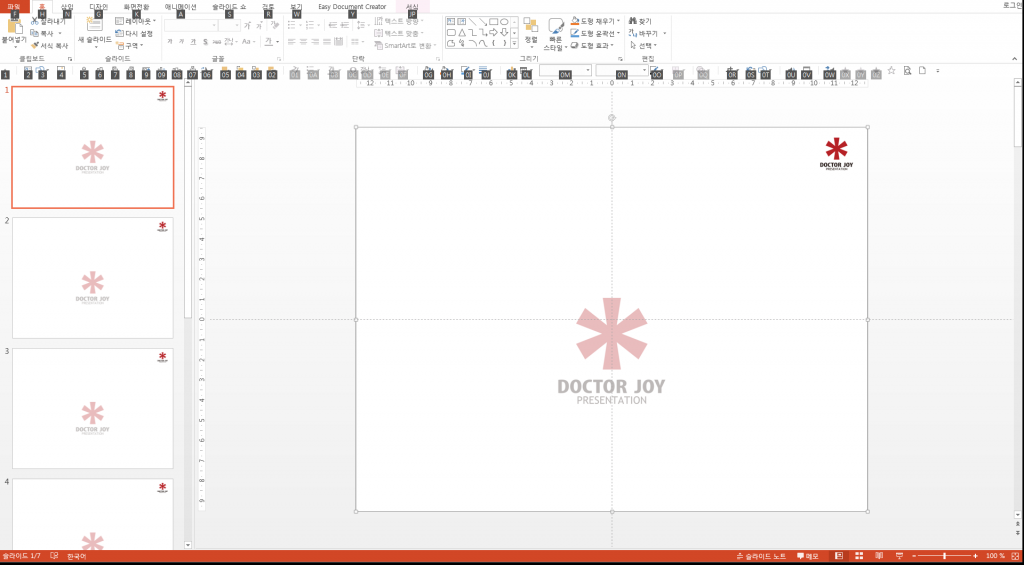Switch to Reading view icon

tap(880, 556)
